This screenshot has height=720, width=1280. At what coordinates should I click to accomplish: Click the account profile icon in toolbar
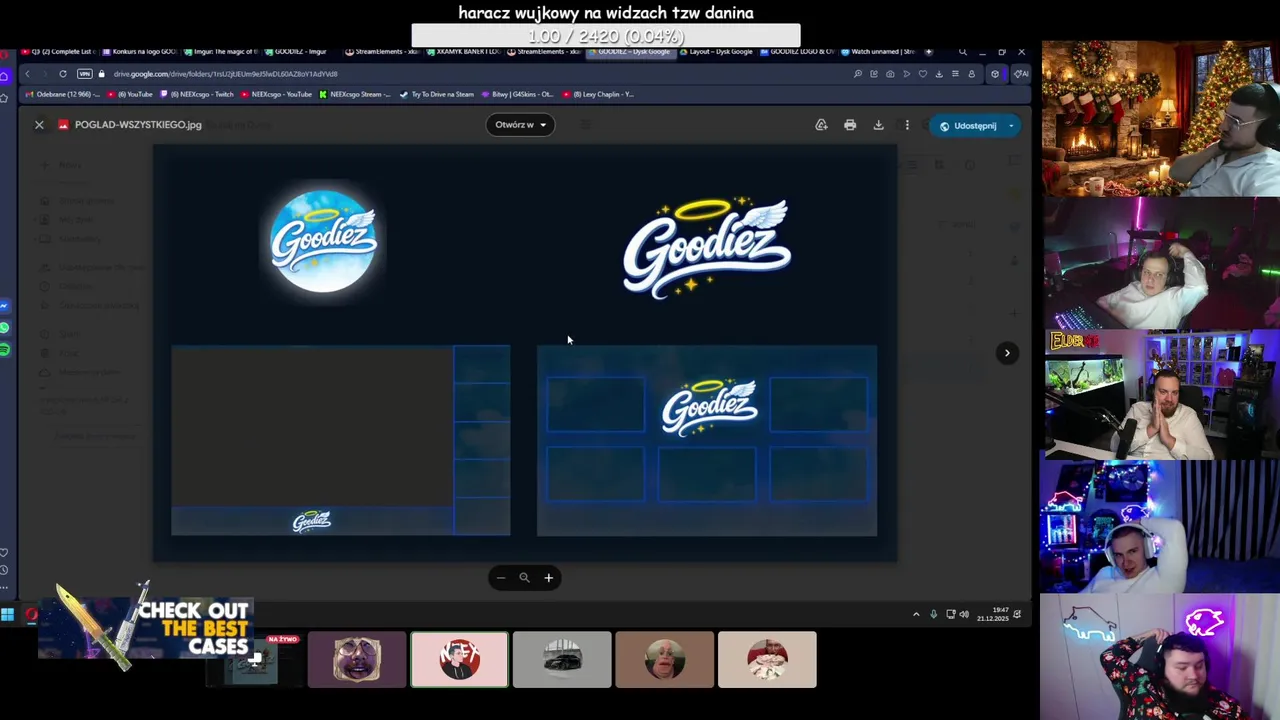click(971, 74)
